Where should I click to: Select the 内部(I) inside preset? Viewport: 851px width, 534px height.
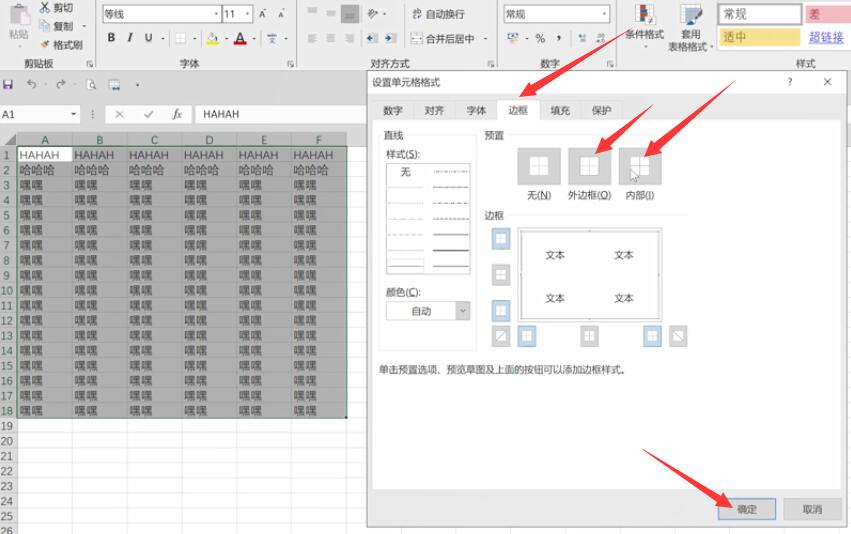tap(640, 166)
